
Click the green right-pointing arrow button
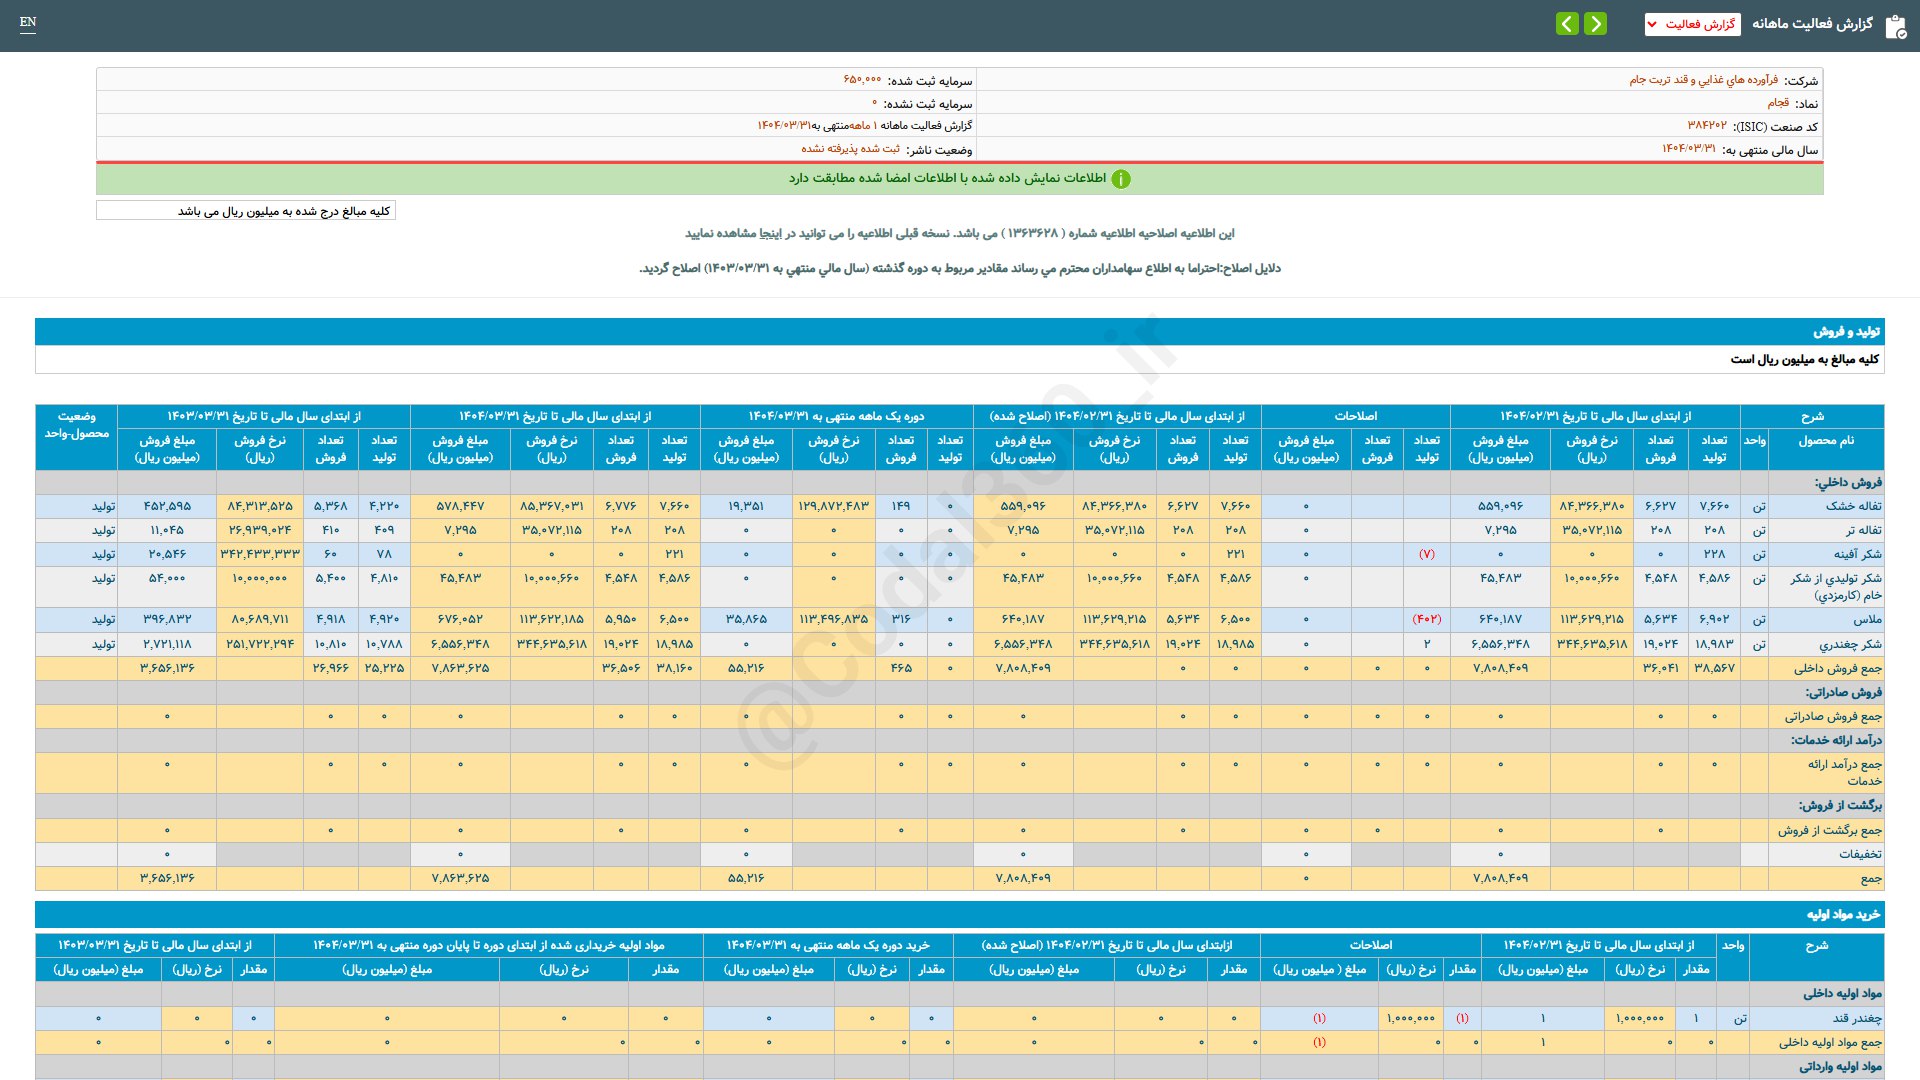click(1596, 23)
